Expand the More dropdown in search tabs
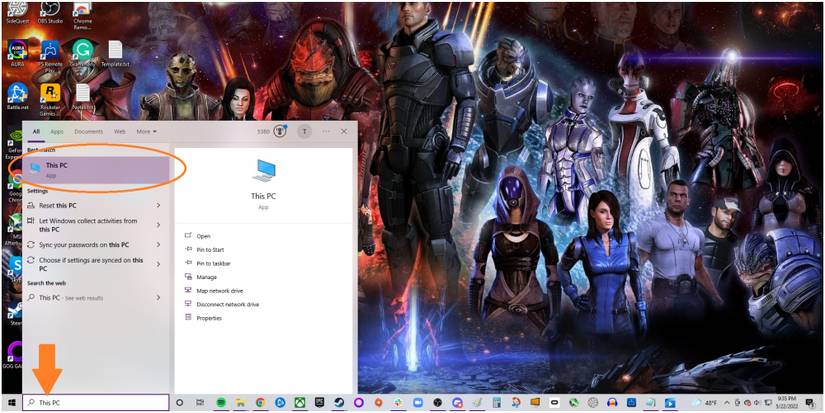The image size is (825, 413). [147, 132]
